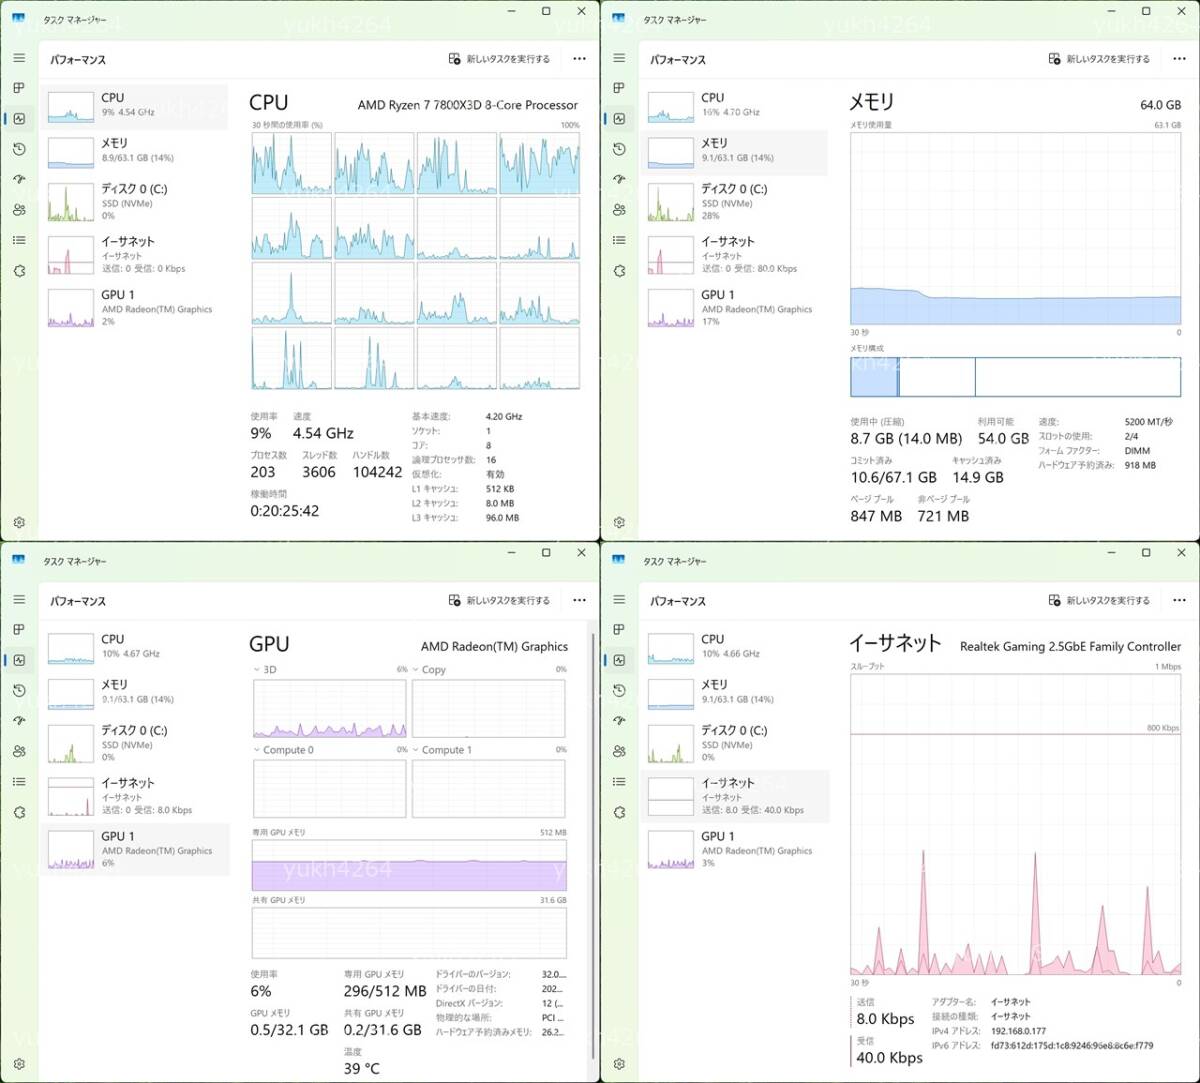This screenshot has width=1200, height=1083.
Task: Open more options (…) in the イーサネット details window
Action: [1179, 601]
